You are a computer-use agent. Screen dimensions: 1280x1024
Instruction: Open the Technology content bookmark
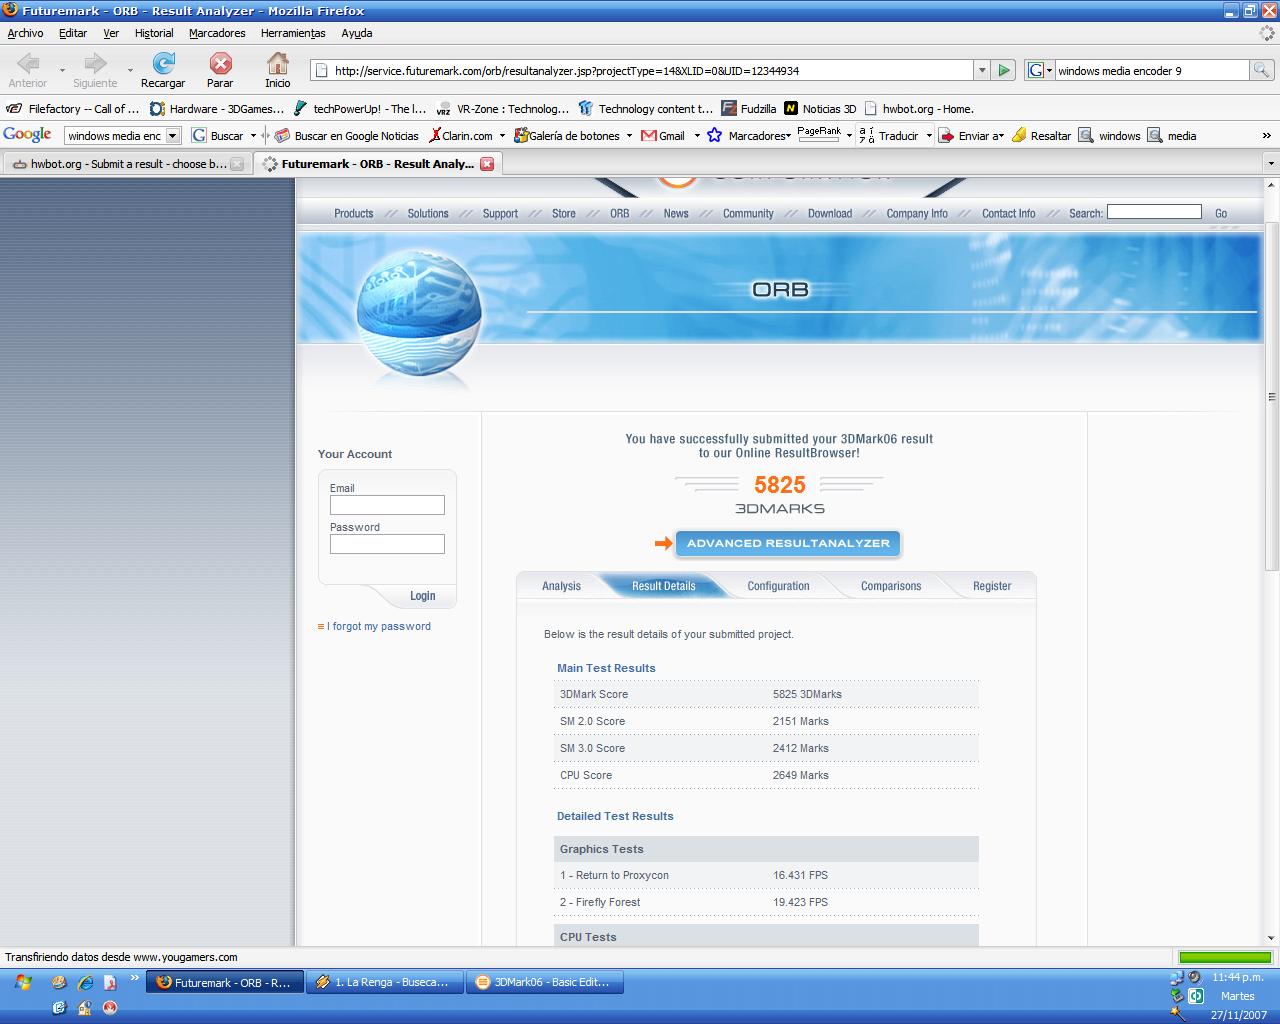pyautogui.click(x=646, y=109)
